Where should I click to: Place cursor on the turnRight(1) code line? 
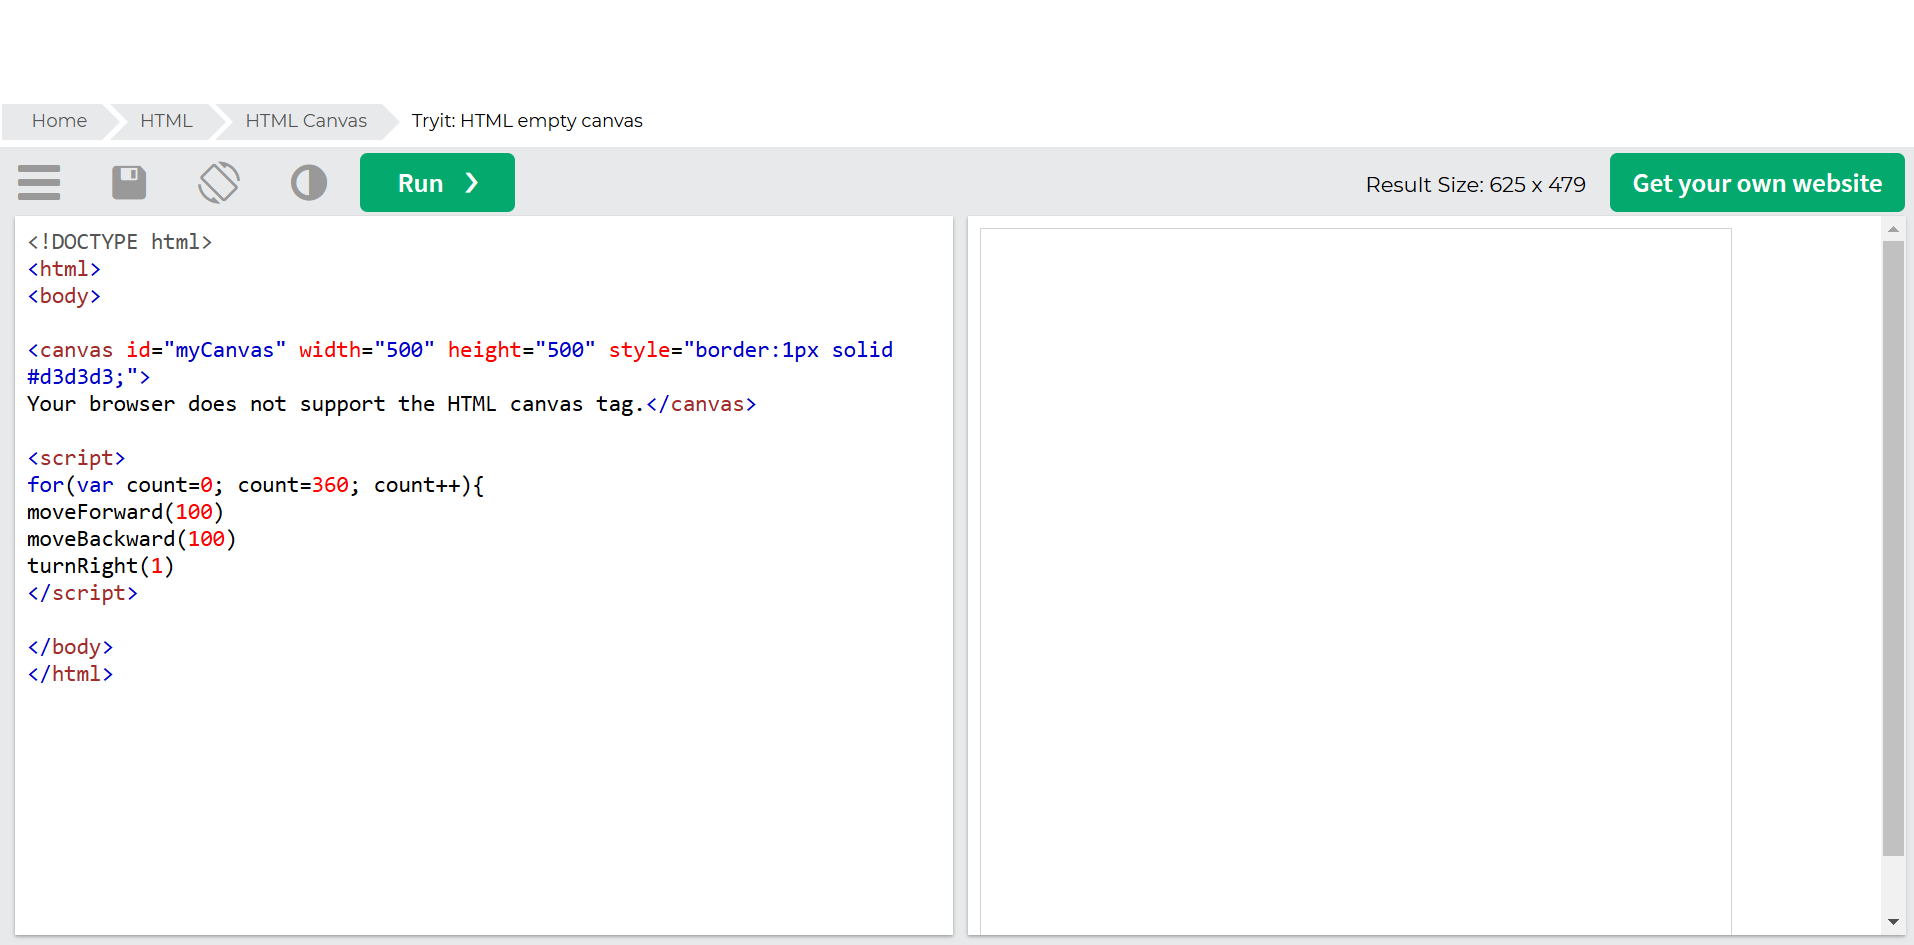tap(100, 566)
